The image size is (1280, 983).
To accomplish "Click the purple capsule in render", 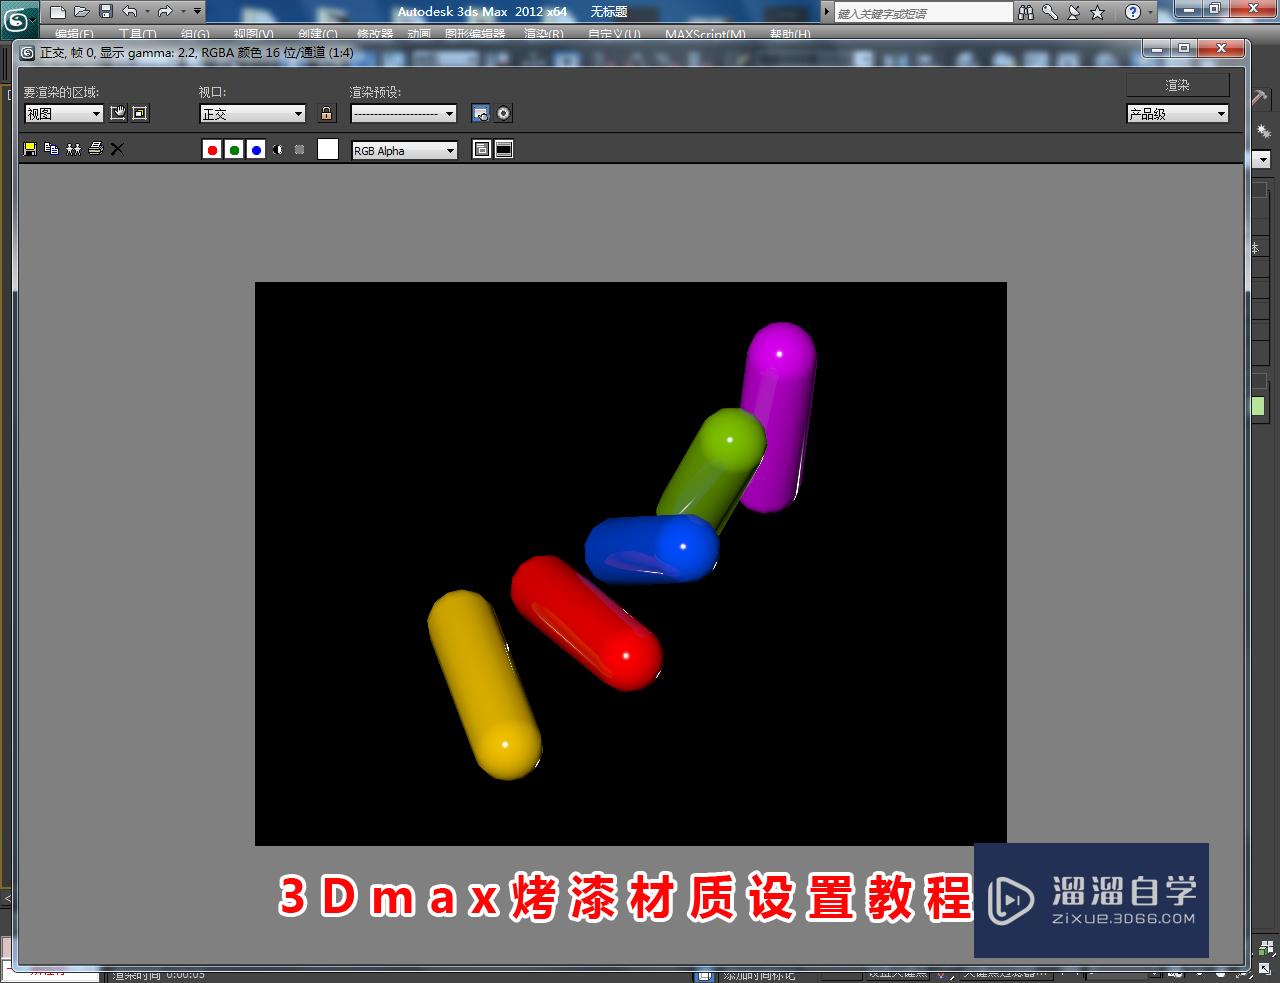I will tap(780, 415).
